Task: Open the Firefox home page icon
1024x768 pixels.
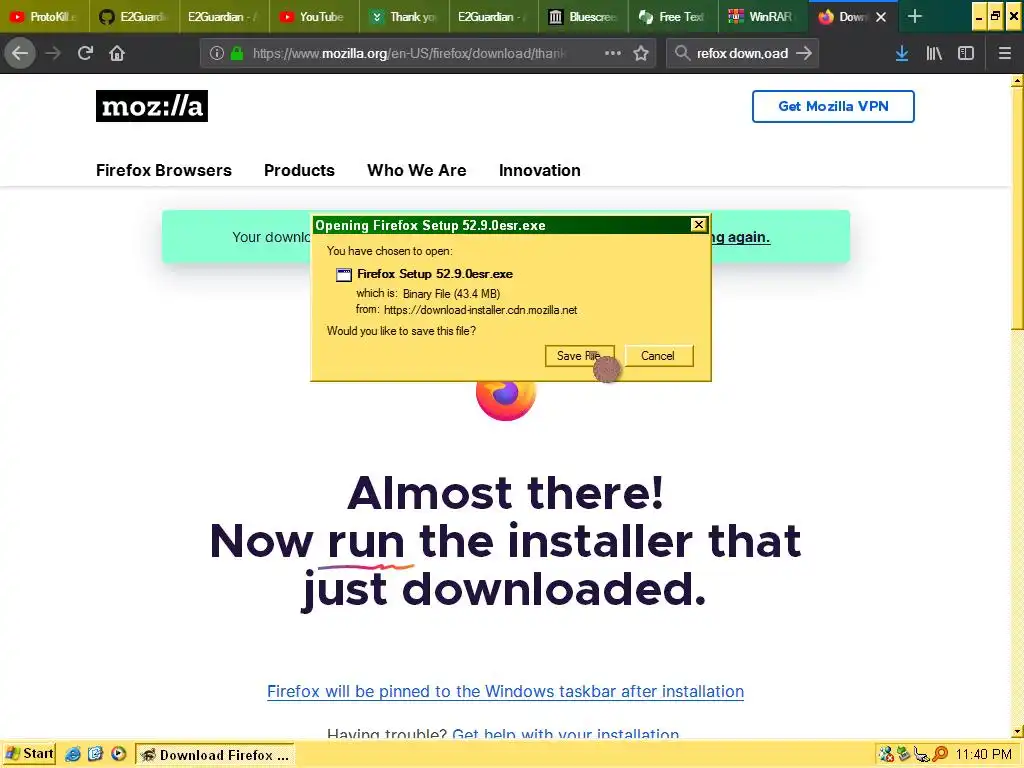Action: point(117,53)
